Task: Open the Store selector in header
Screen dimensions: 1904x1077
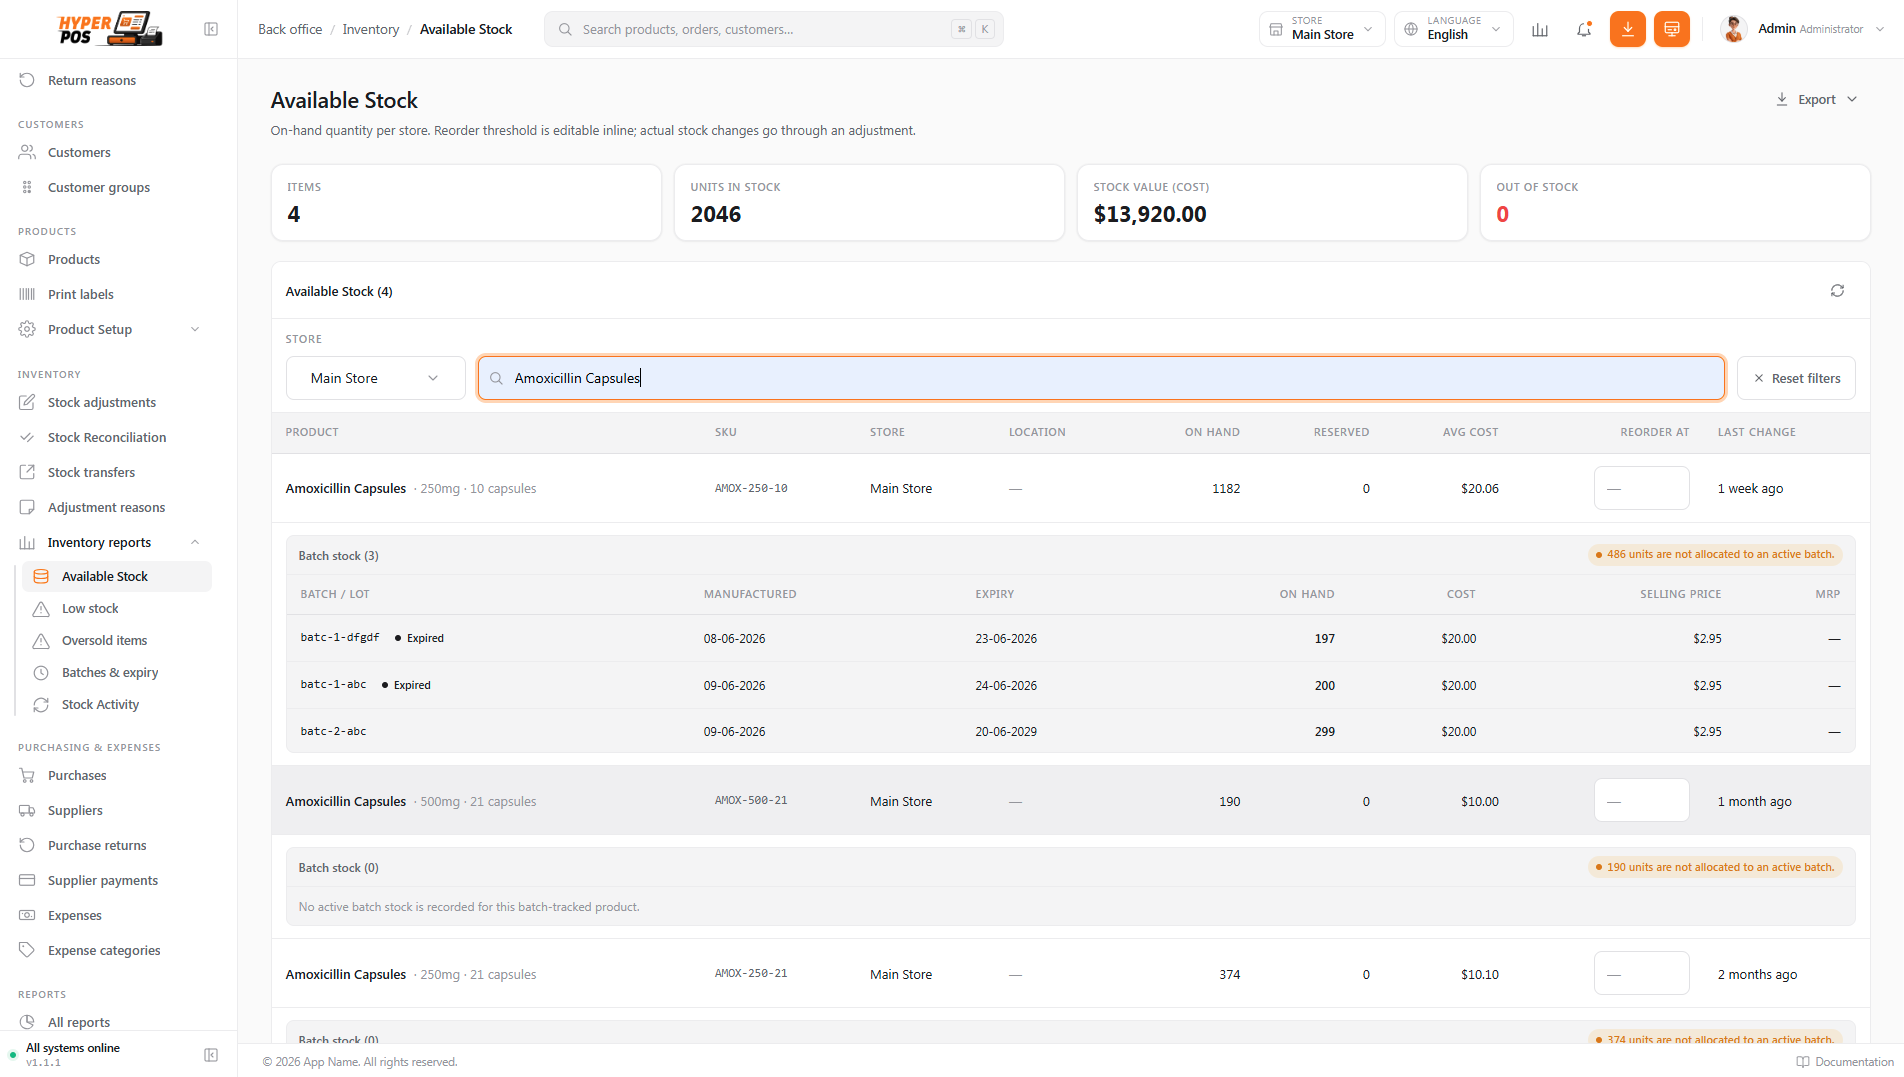Action: (x=1322, y=29)
